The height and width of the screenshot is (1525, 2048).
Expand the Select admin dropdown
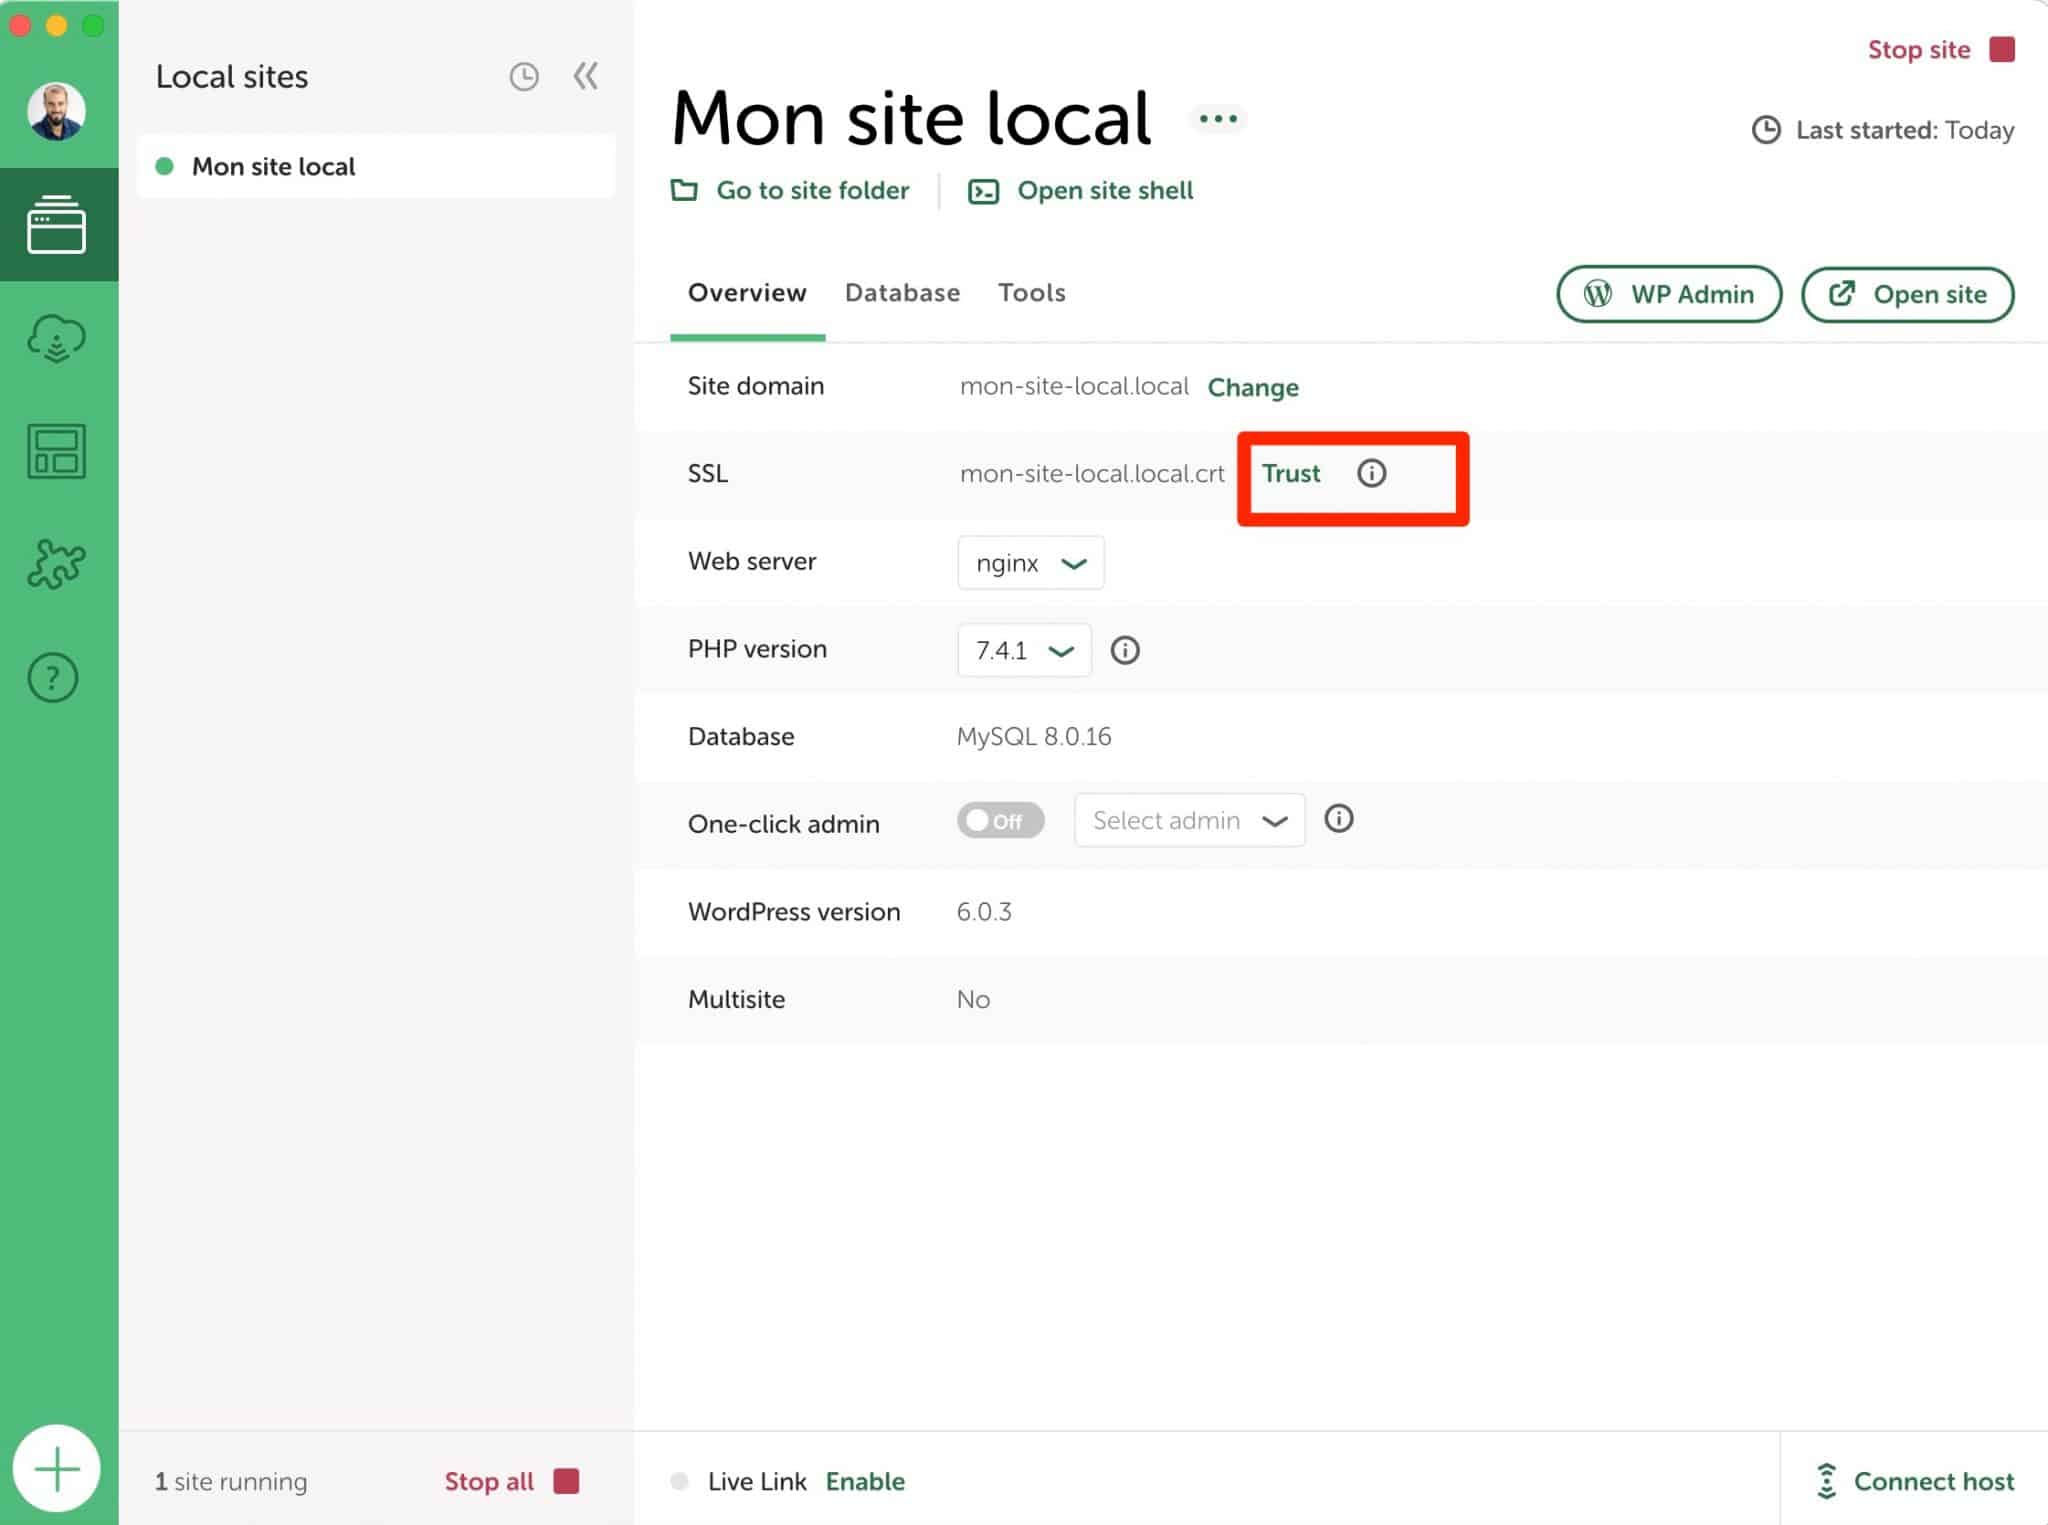point(1189,820)
